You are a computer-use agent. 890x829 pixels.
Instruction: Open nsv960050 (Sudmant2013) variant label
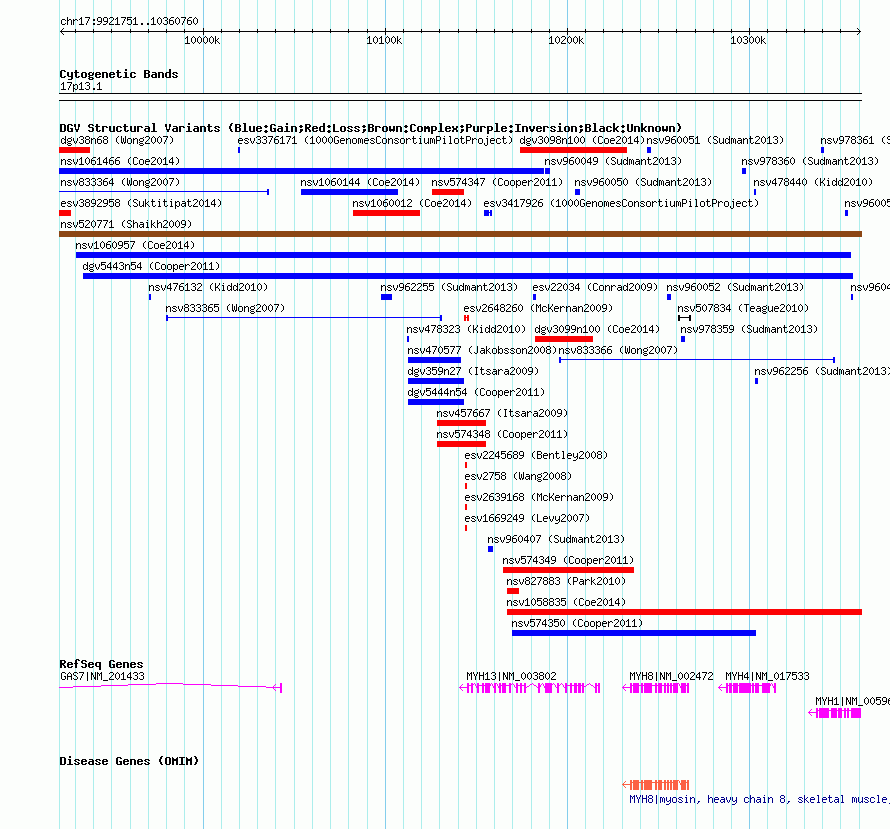click(643, 182)
